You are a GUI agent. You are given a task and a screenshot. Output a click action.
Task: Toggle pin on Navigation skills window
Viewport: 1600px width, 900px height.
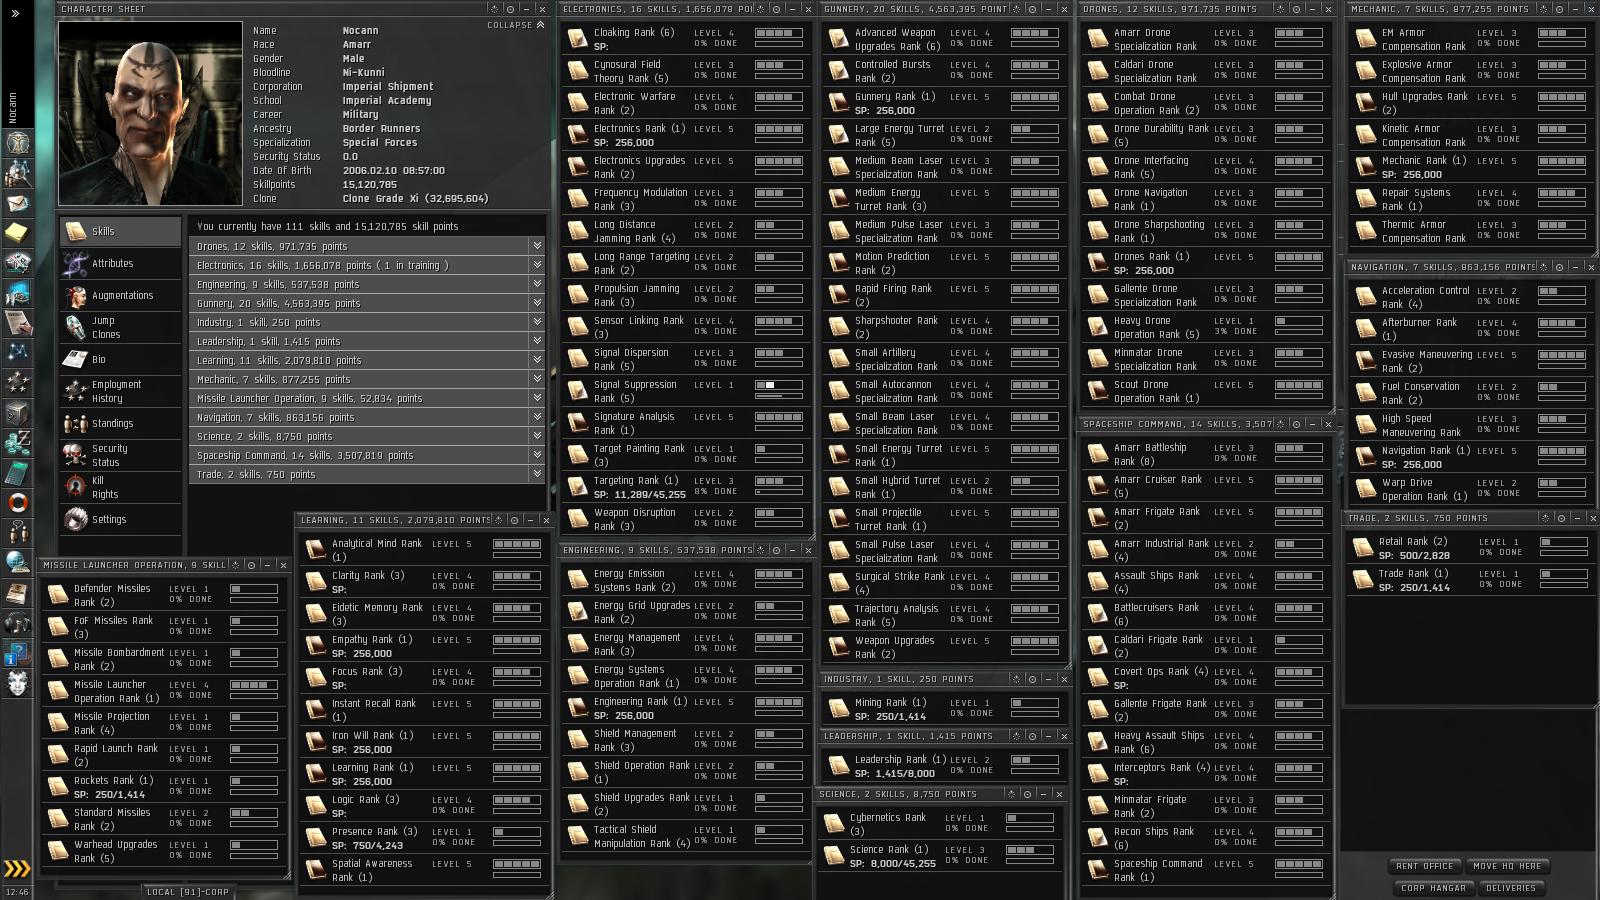pos(1559,267)
